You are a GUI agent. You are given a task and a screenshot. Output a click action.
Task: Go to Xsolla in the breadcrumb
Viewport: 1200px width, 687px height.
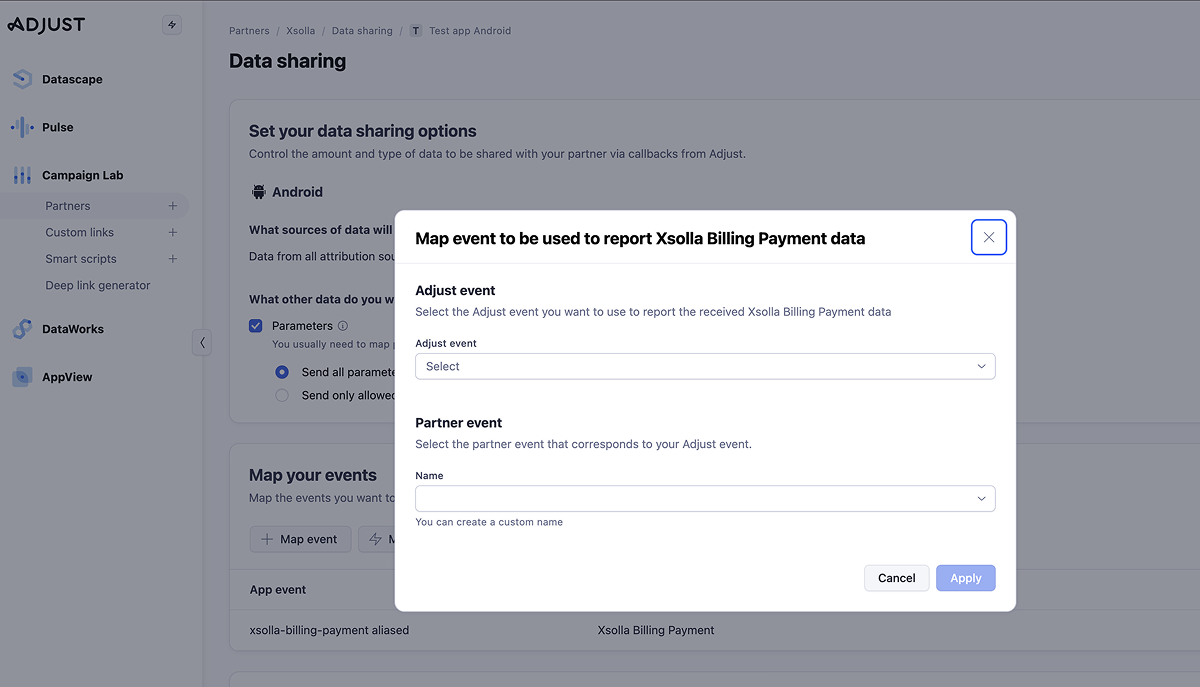(x=300, y=31)
